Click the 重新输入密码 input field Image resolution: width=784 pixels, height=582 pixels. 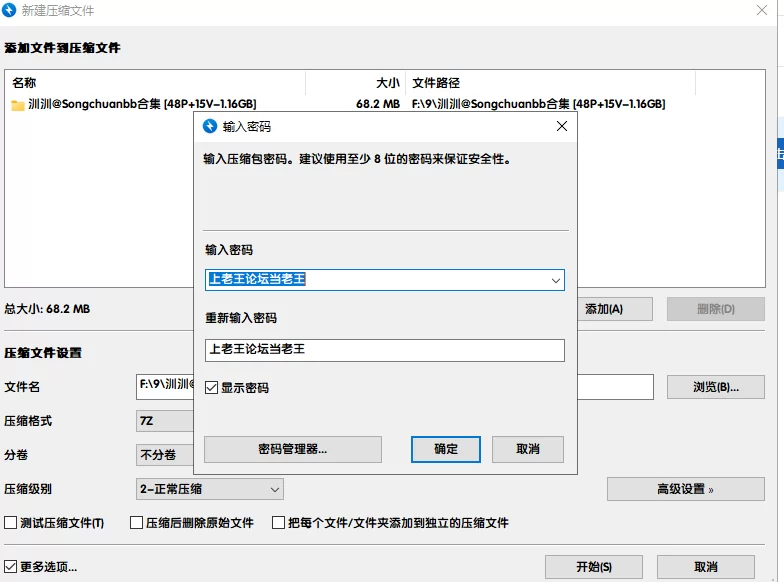coord(384,350)
